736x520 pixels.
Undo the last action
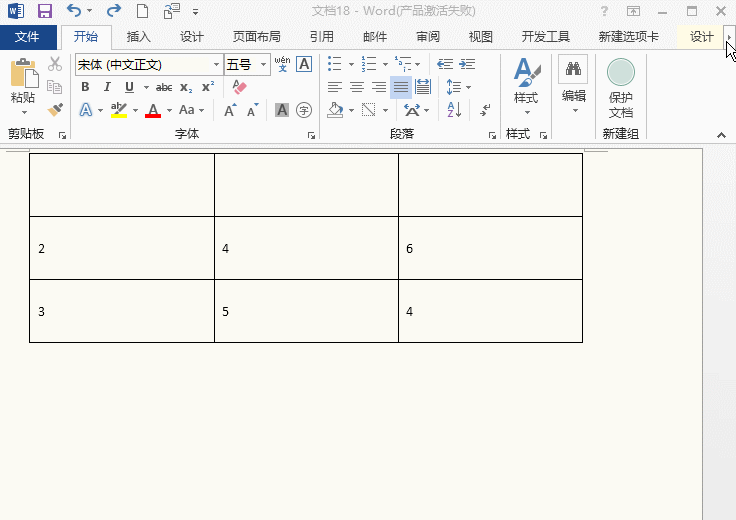[74, 11]
